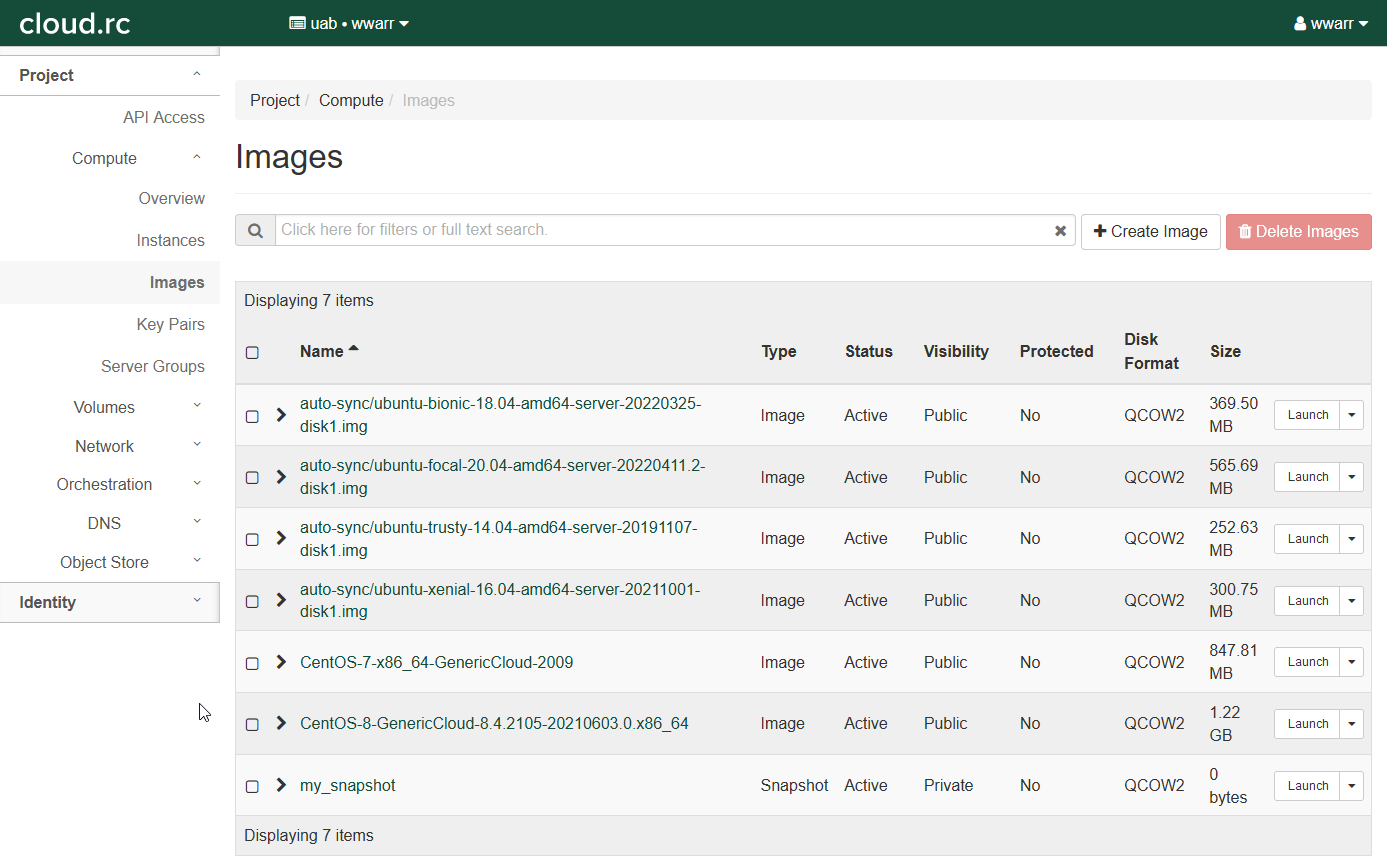This screenshot has height=856, width=1387.
Task: Go to Instances in the sidebar
Action: [x=170, y=240]
